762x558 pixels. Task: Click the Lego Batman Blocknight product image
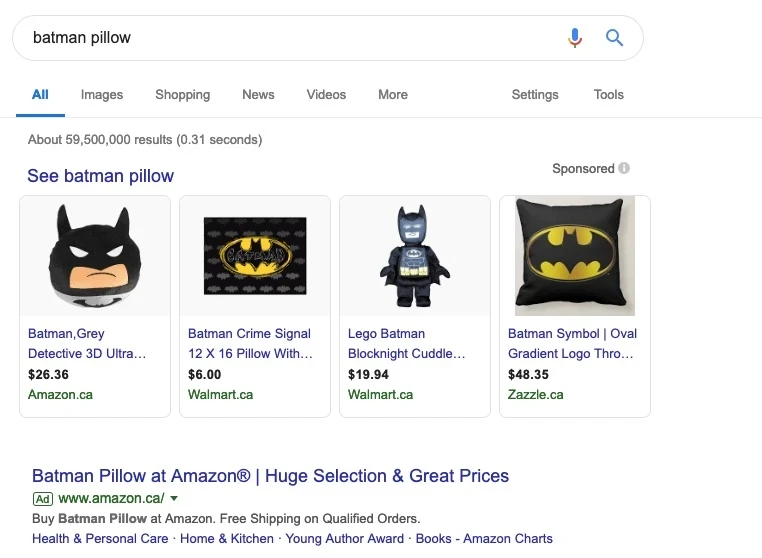click(415, 256)
